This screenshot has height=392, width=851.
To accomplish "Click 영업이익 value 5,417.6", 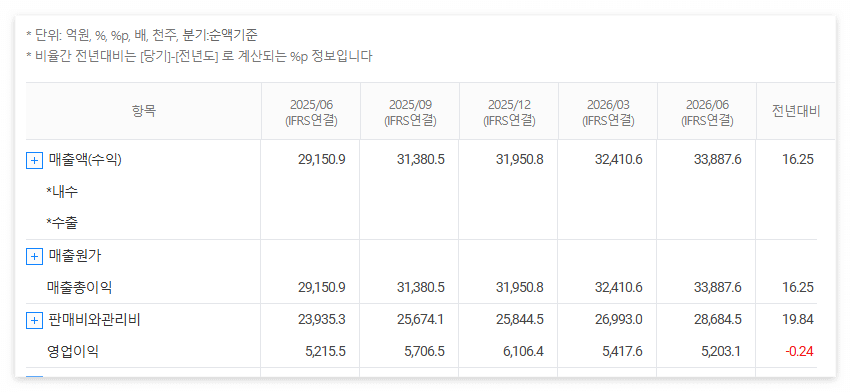I will (623, 352).
